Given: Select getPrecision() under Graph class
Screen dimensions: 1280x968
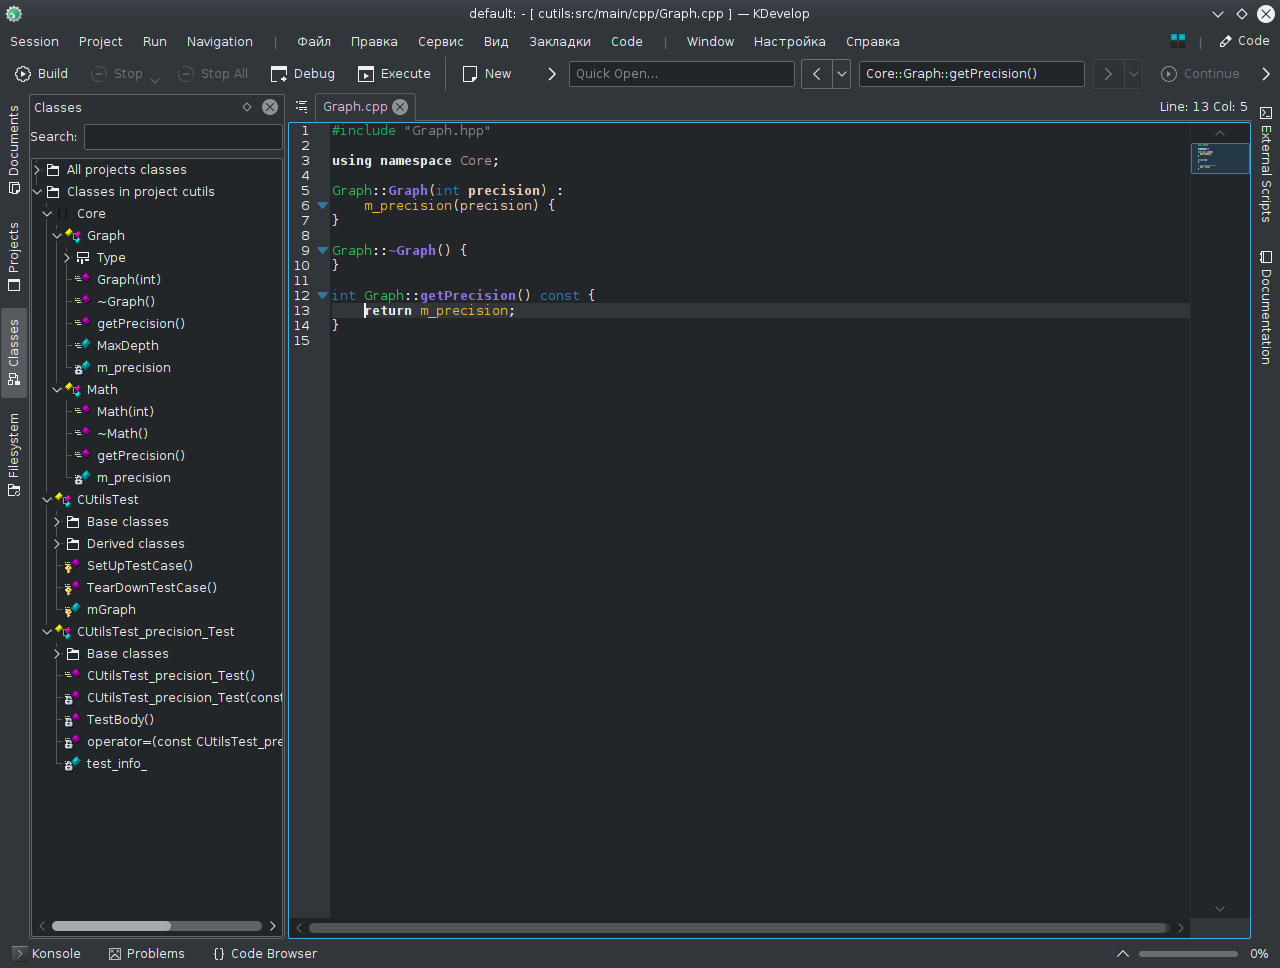Looking at the screenshot, I should click(x=140, y=324).
